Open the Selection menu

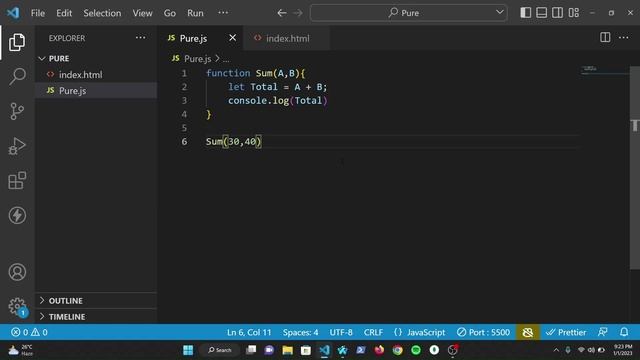point(102,13)
